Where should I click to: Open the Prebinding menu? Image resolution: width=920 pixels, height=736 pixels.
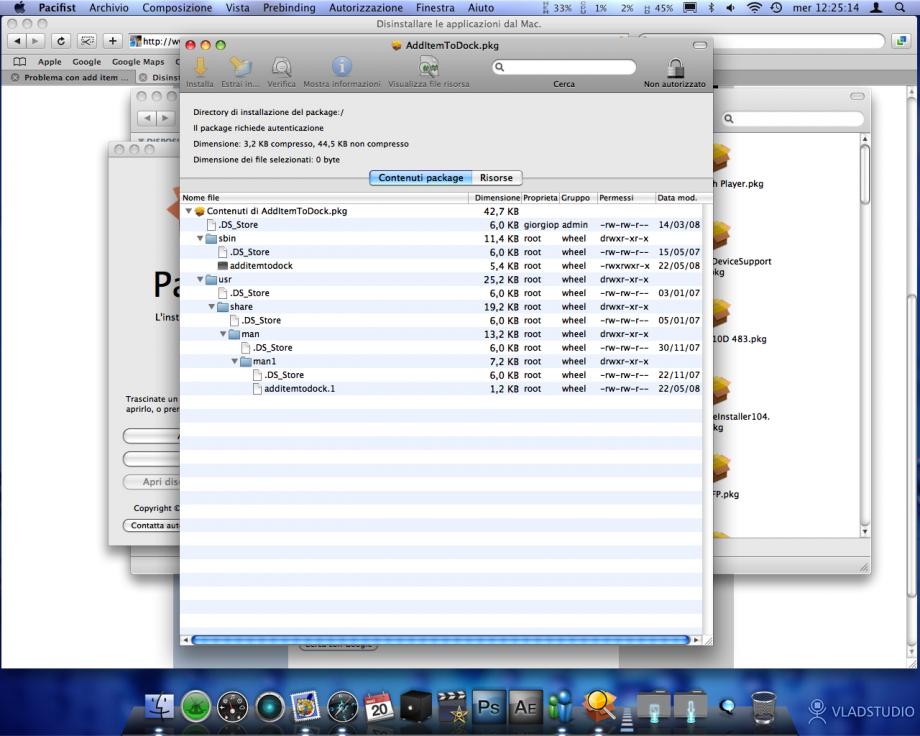(289, 8)
